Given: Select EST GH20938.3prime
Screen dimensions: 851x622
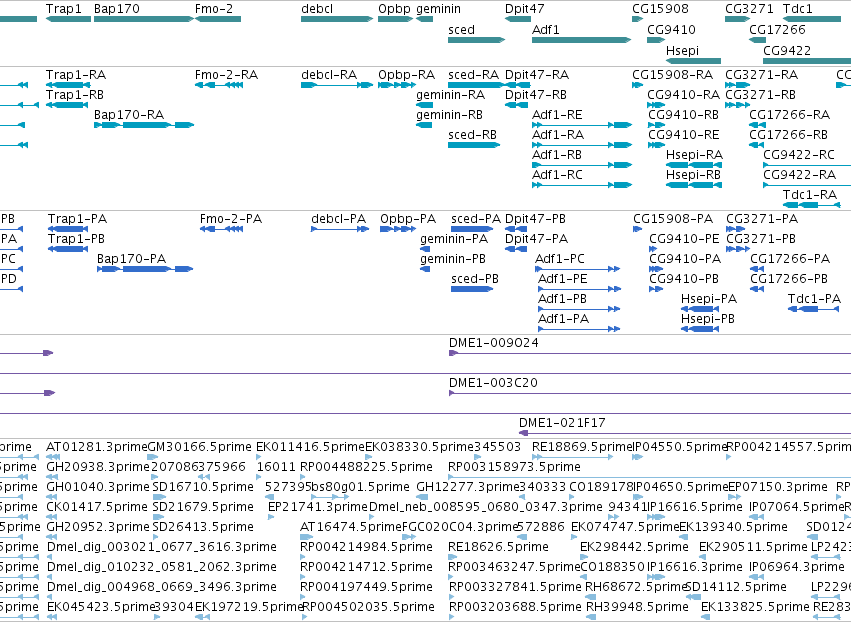Looking at the screenshot, I should [x=98, y=467].
